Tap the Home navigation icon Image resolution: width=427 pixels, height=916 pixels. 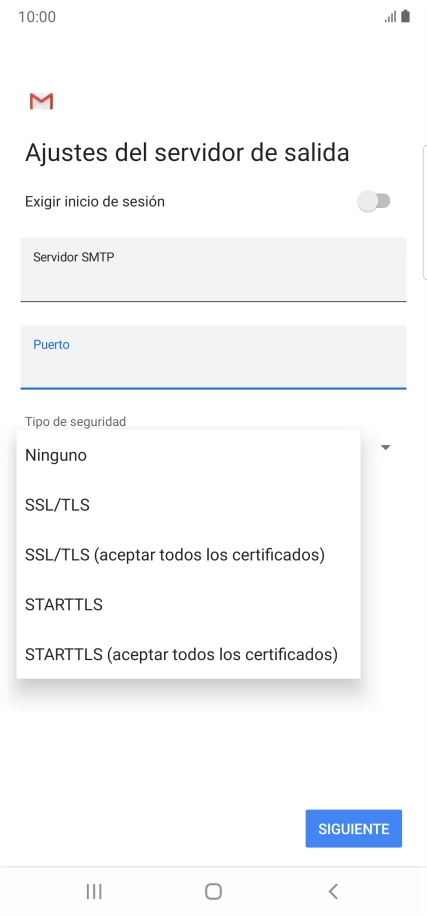point(213,891)
